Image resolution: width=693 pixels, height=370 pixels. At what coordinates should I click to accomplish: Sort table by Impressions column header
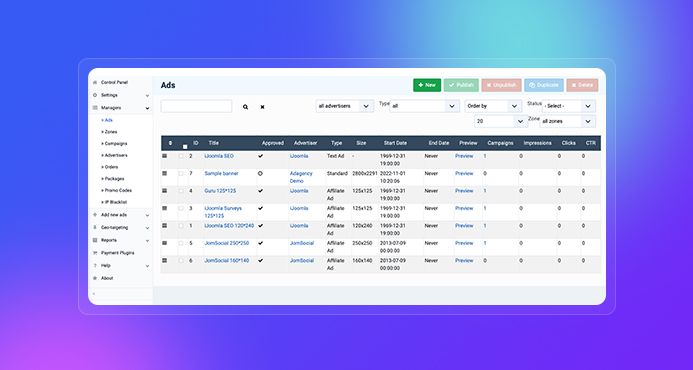click(x=537, y=143)
